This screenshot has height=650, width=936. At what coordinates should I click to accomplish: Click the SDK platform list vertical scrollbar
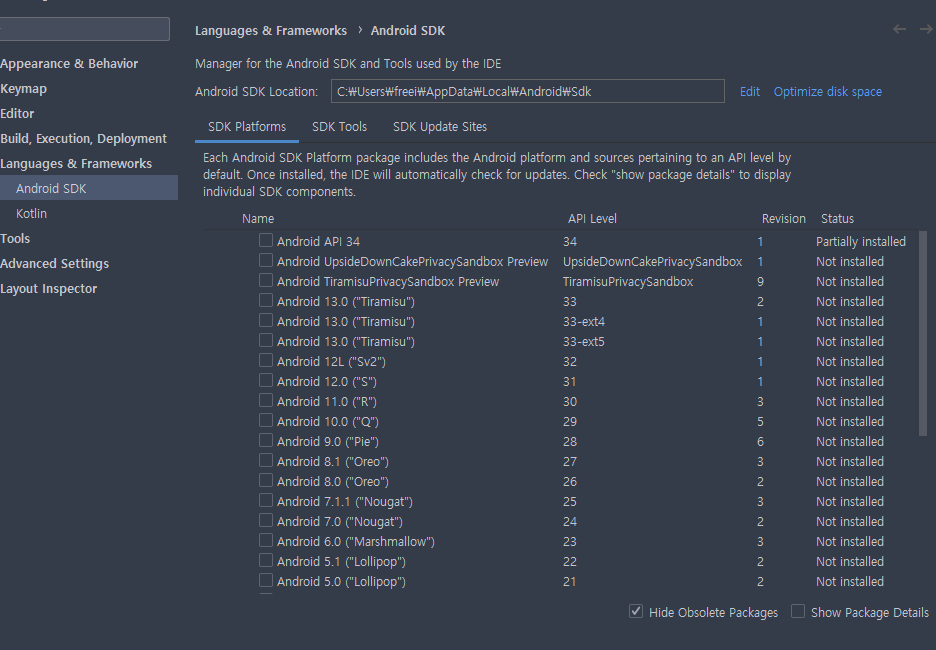[x=923, y=333]
